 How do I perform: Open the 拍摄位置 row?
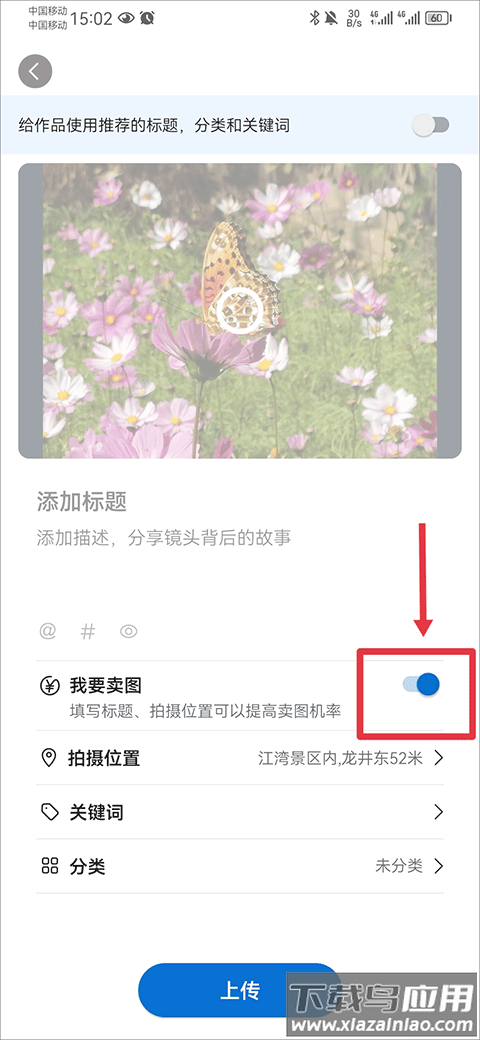click(x=240, y=758)
